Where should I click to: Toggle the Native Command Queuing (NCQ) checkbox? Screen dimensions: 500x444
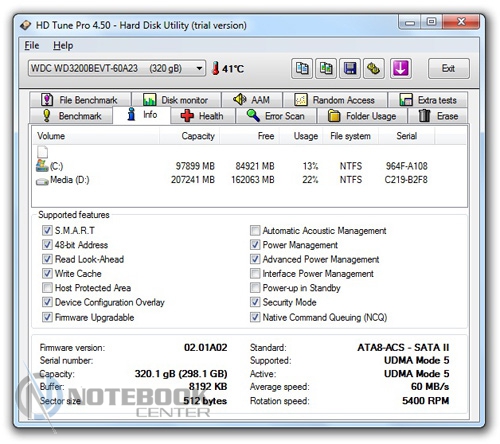click(x=255, y=317)
